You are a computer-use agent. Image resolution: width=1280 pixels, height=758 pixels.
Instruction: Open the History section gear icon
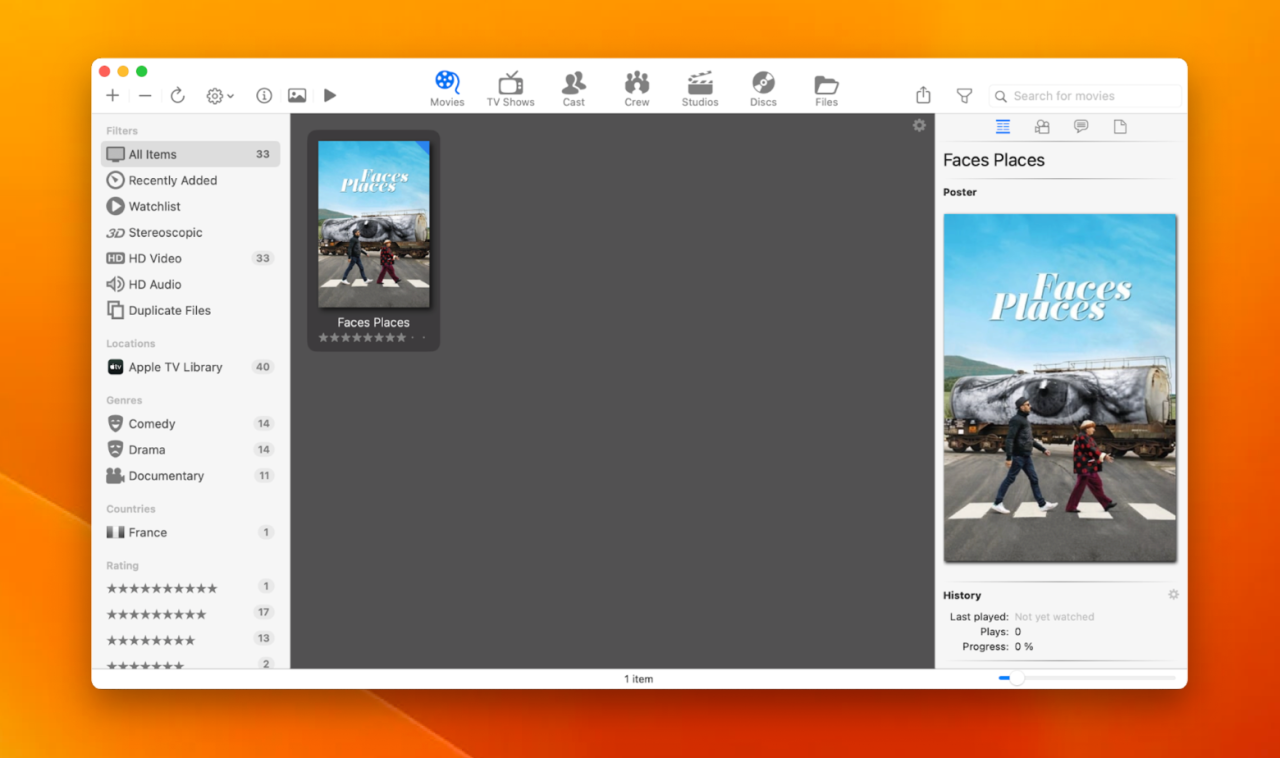pyautogui.click(x=1173, y=595)
